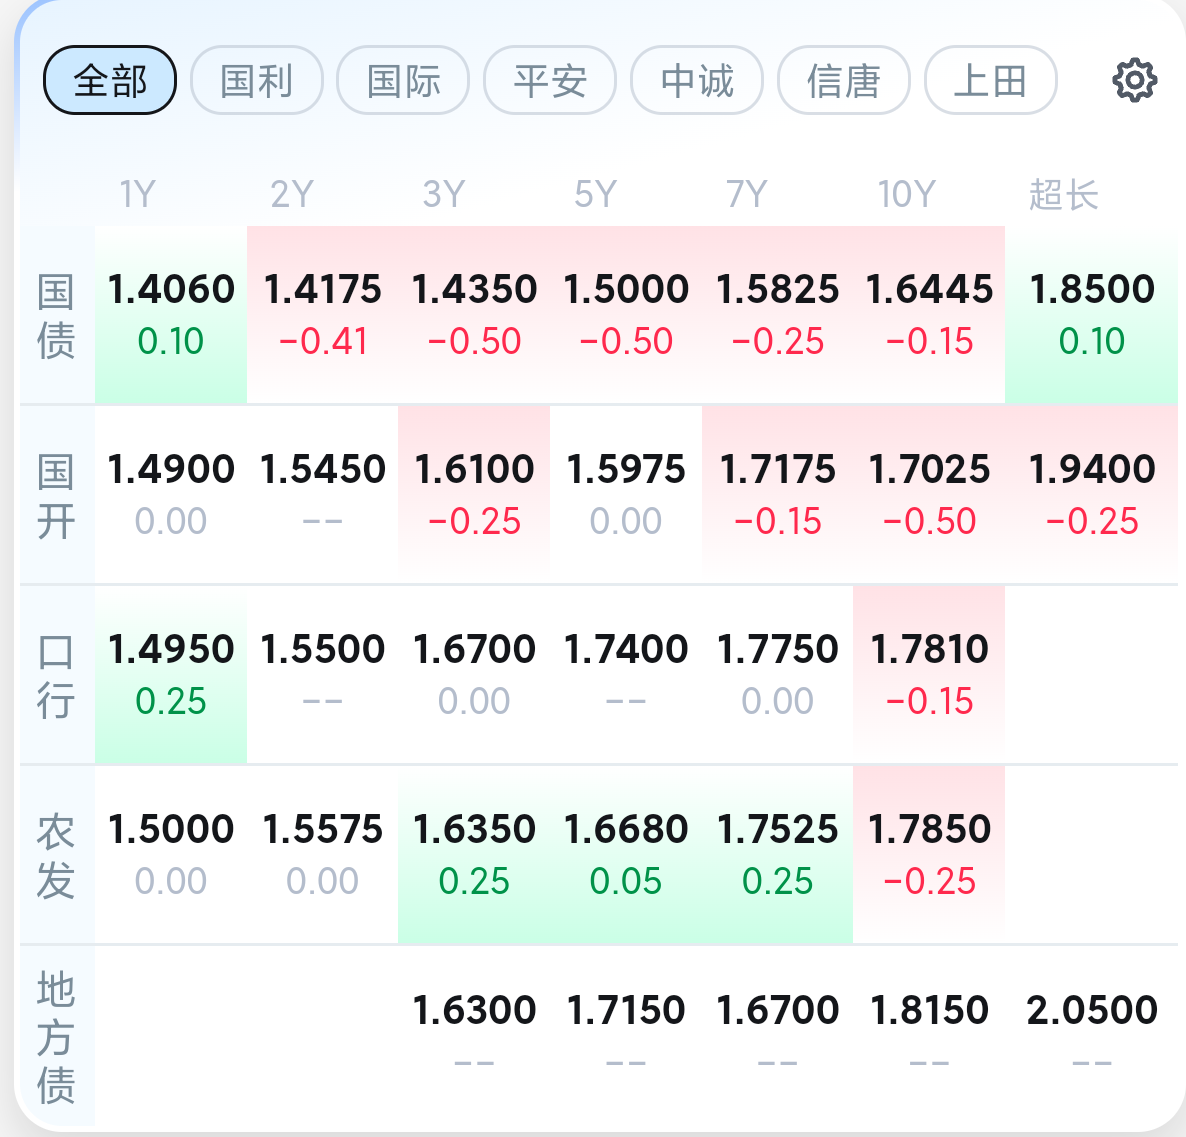1186x1137 pixels.
Task: Switch to the 国利 tab
Action: pos(256,80)
